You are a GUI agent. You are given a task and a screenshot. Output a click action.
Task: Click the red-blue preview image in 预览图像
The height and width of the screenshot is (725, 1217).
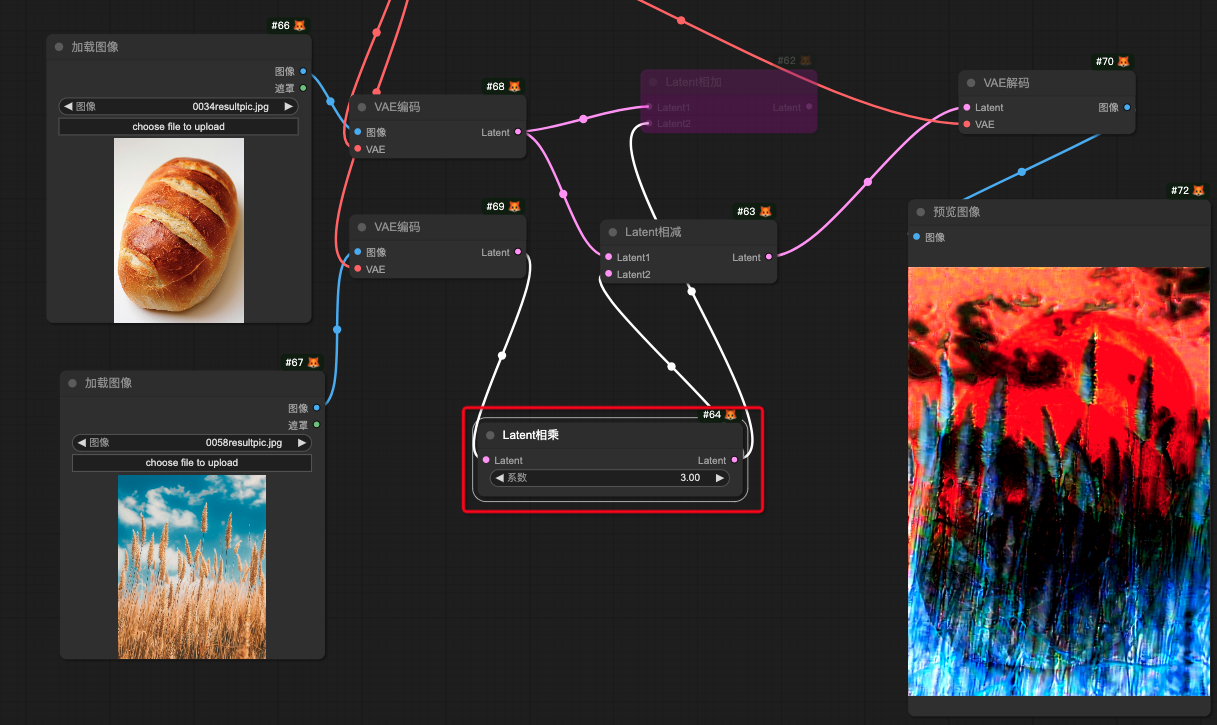1057,481
